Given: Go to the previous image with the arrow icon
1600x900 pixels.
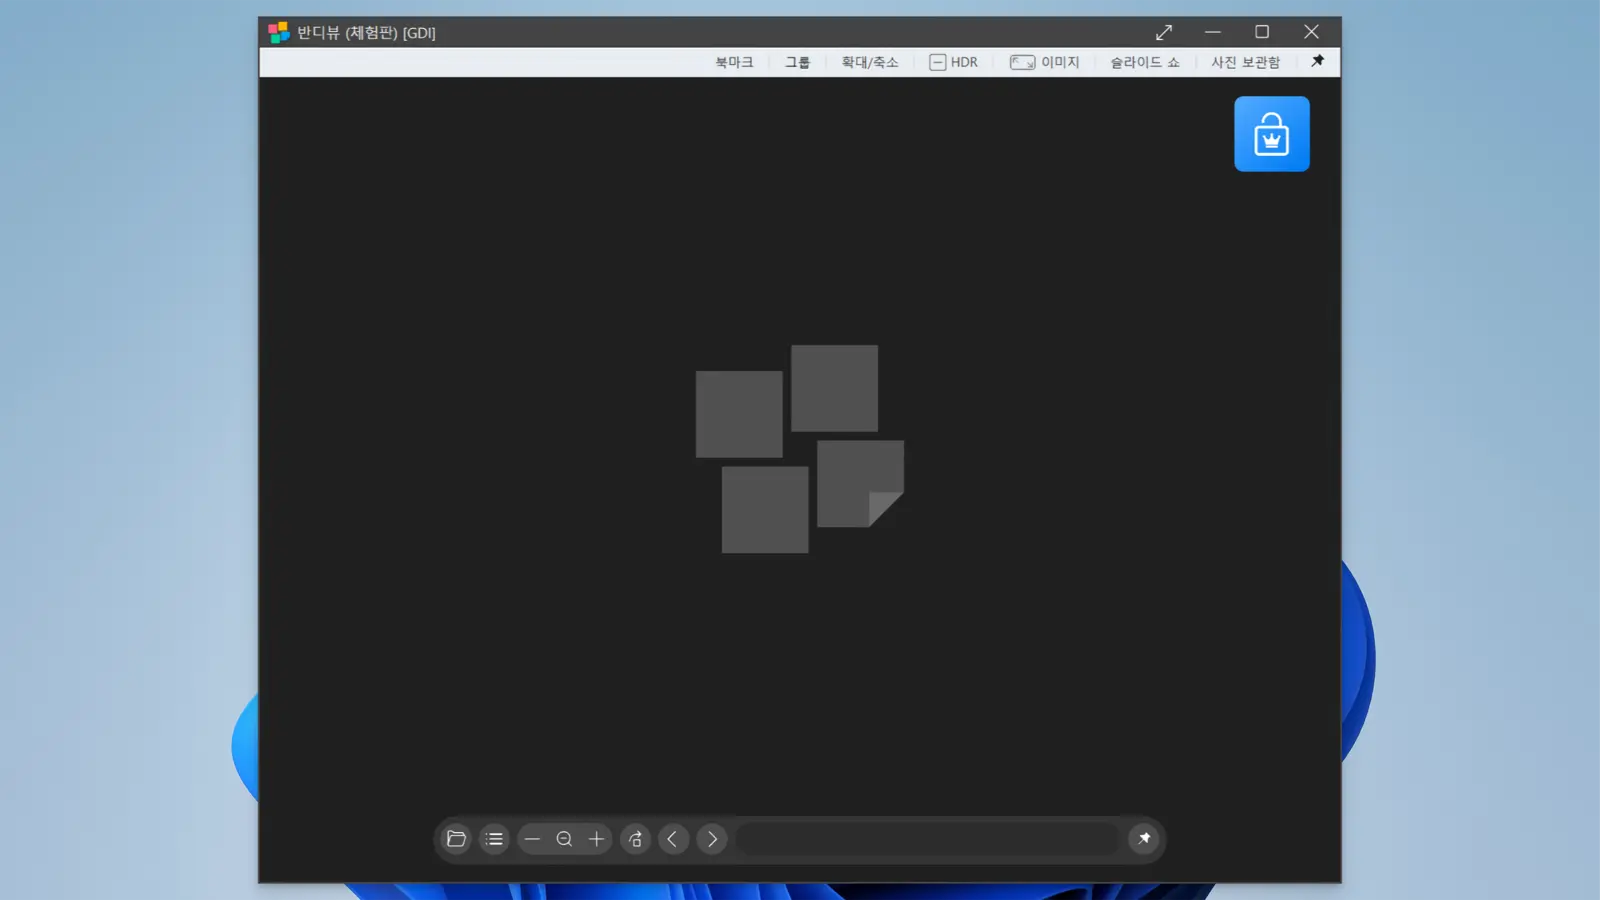Looking at the screenshot, I should coord(673,839).
